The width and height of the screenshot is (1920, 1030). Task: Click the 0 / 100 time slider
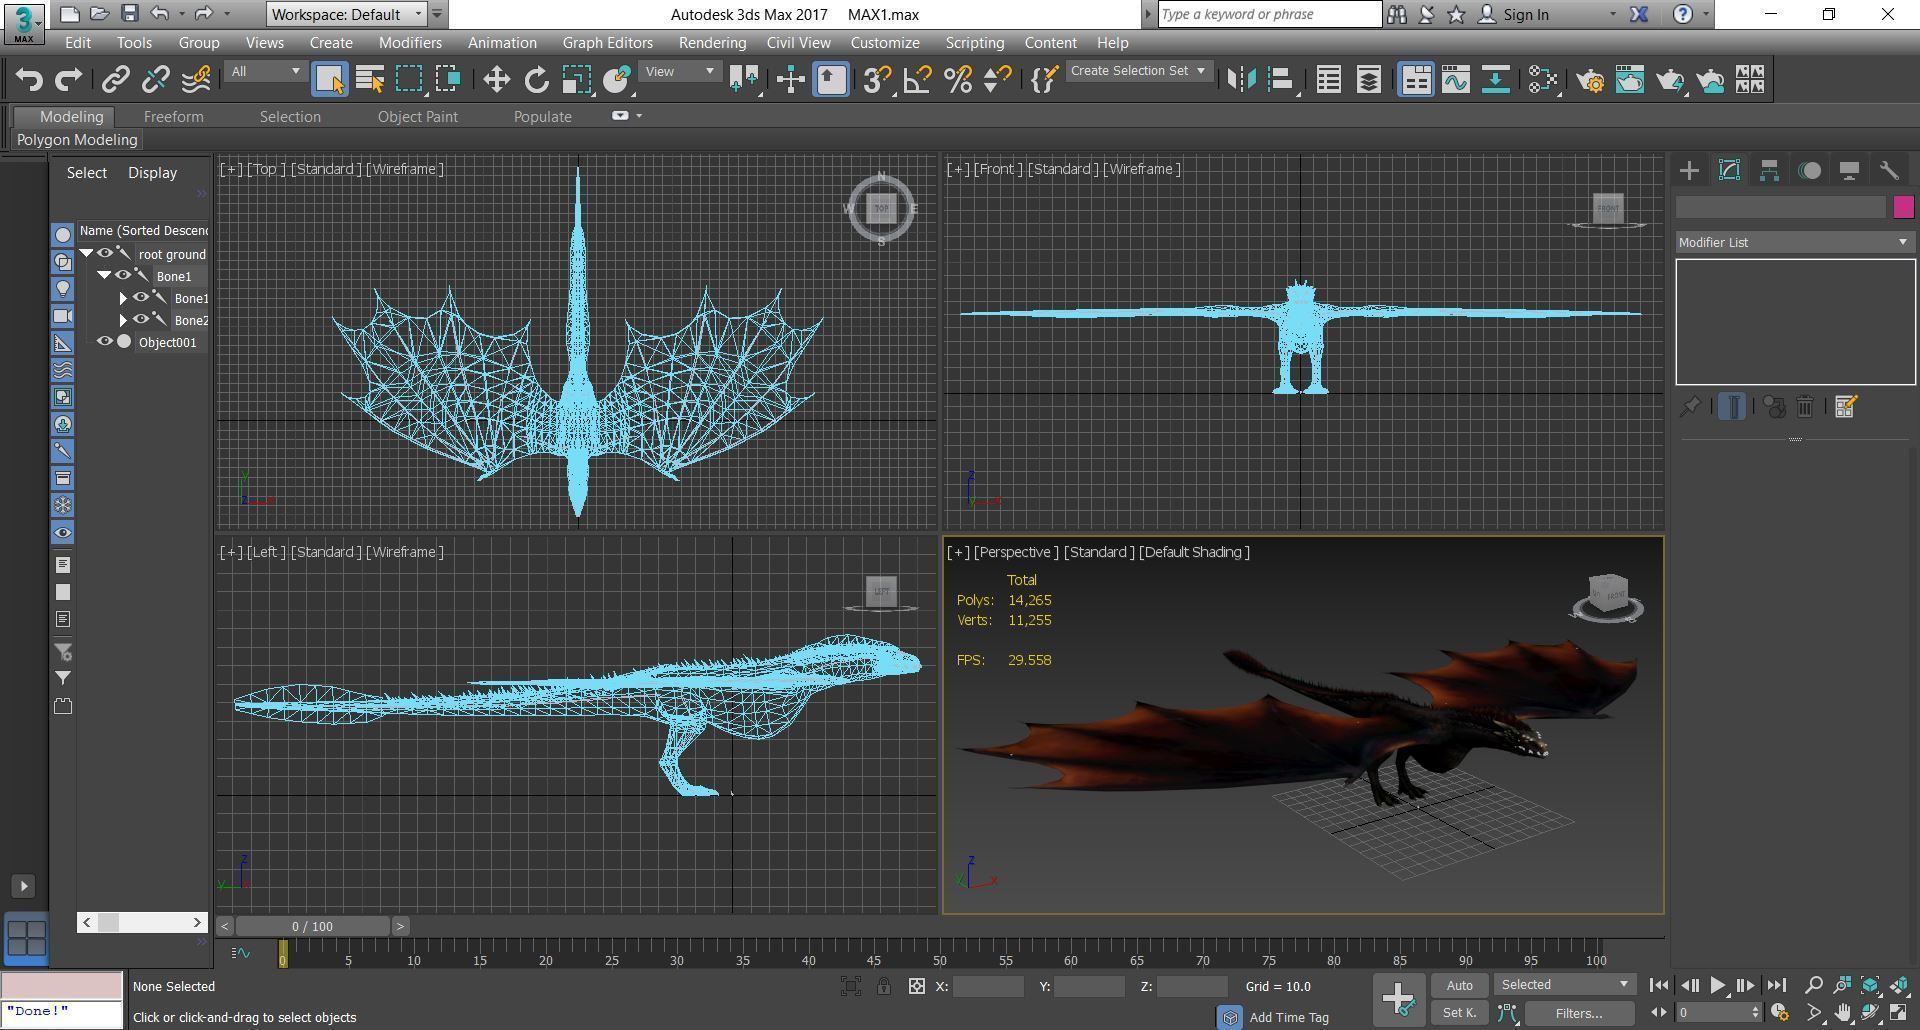click(312, 926)
